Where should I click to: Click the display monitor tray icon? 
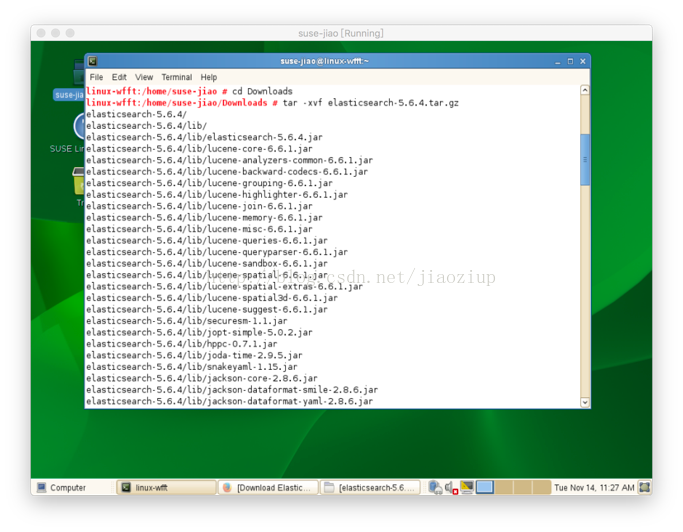point(467,487)
